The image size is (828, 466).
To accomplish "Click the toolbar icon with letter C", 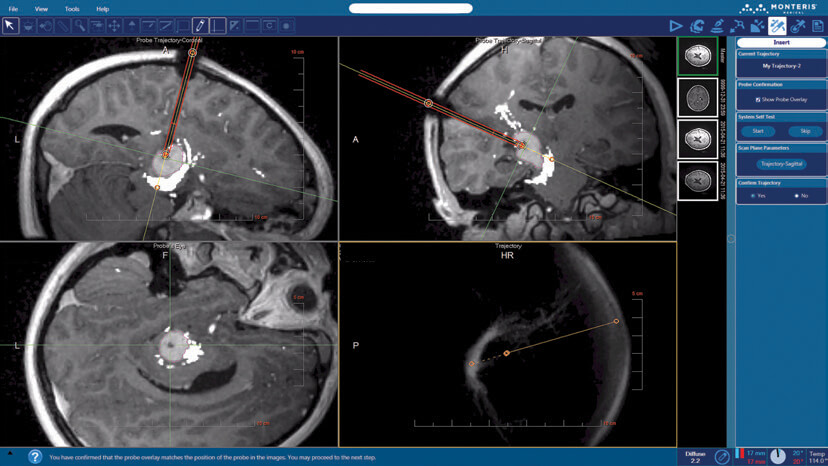I will point(269,25).
